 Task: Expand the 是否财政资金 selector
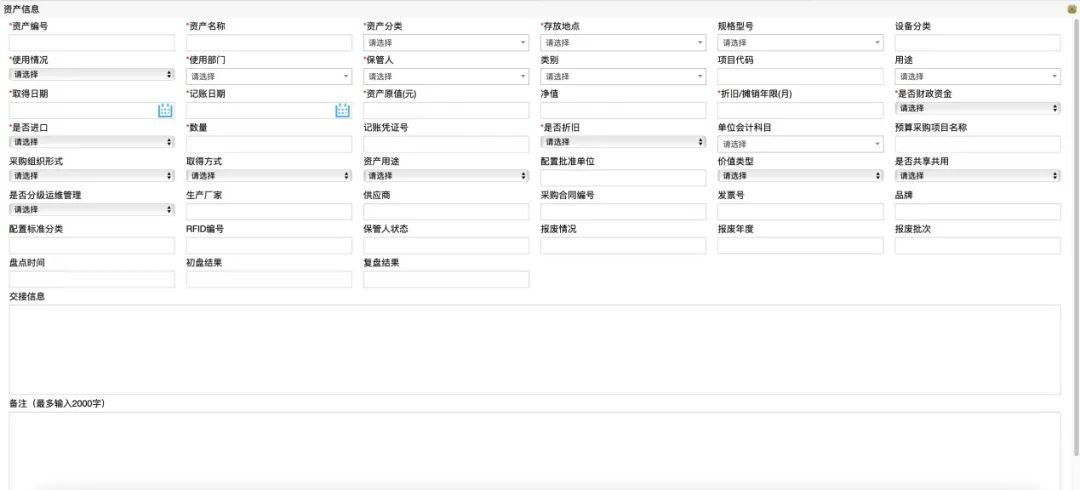point(977,108)
